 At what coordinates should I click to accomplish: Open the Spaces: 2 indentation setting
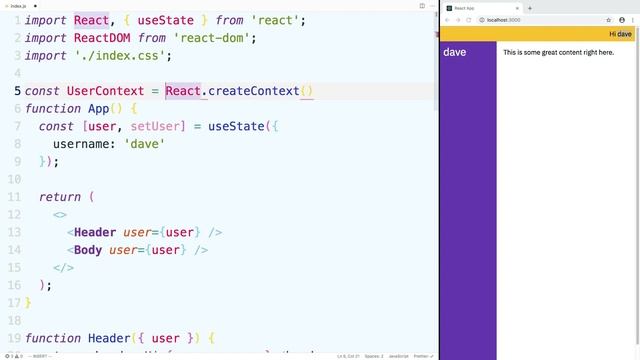tap(374, 356)
